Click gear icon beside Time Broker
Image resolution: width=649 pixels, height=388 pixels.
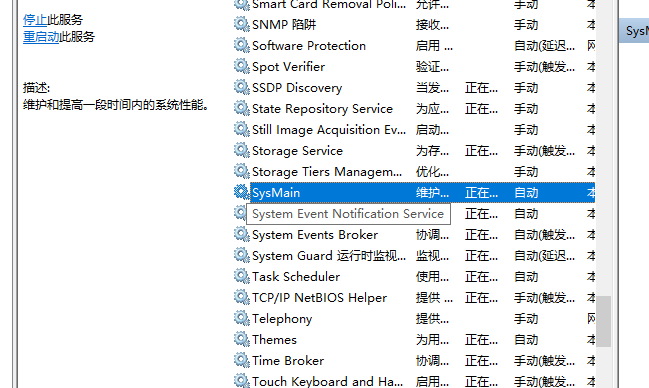point(241,360)
